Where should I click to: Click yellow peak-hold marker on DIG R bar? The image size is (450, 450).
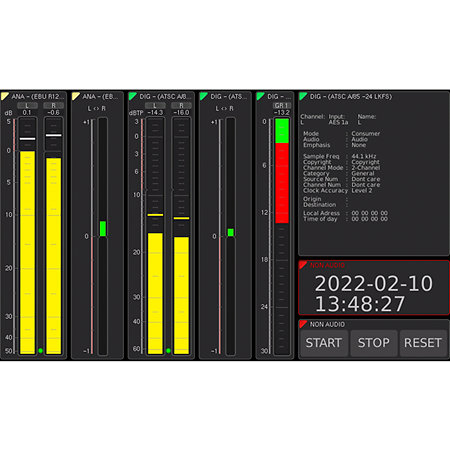tap(181, 218)
